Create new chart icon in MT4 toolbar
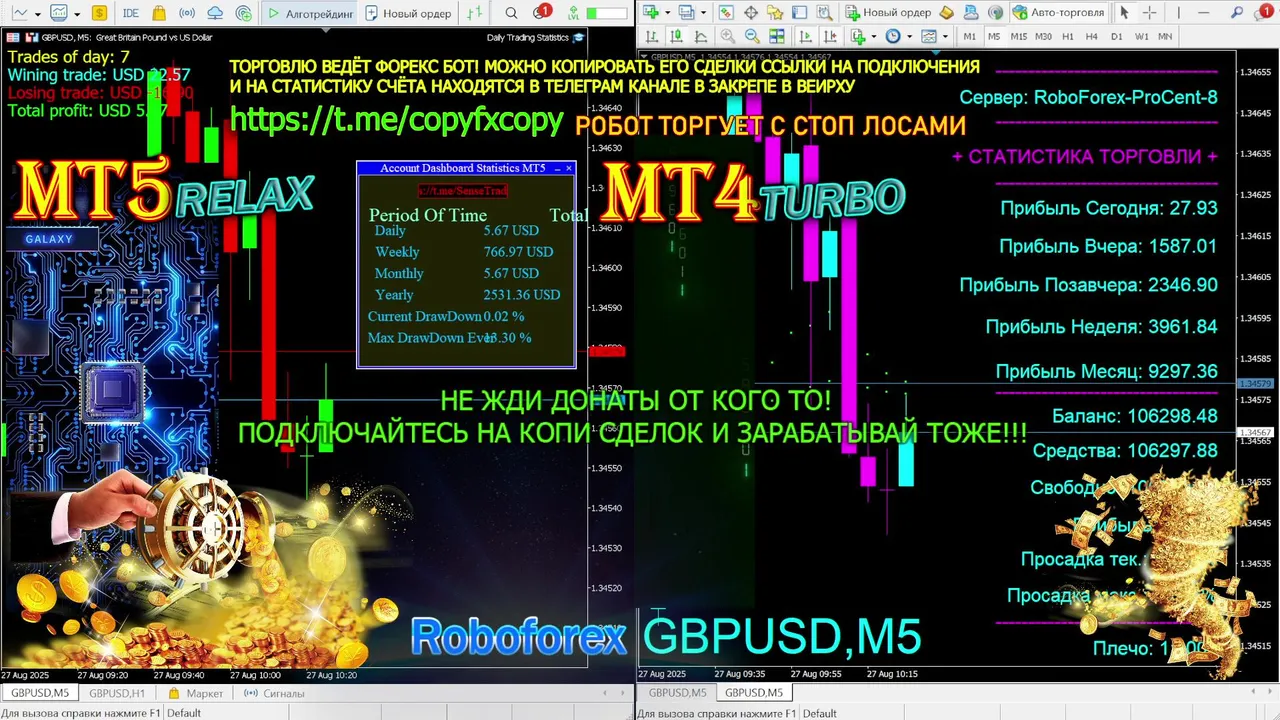1280x720 pixels. (x=650, y=13)
